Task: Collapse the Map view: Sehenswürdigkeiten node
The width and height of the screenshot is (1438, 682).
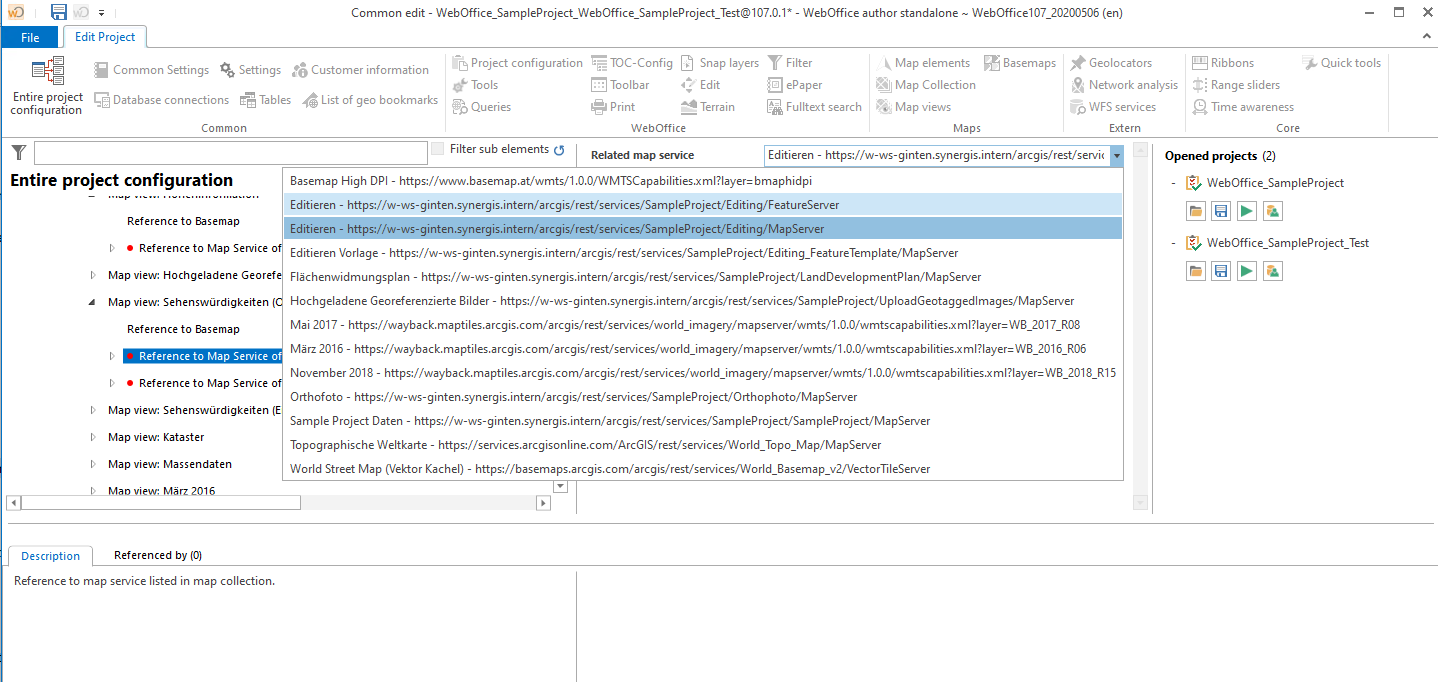Action: tap(90, 301)
